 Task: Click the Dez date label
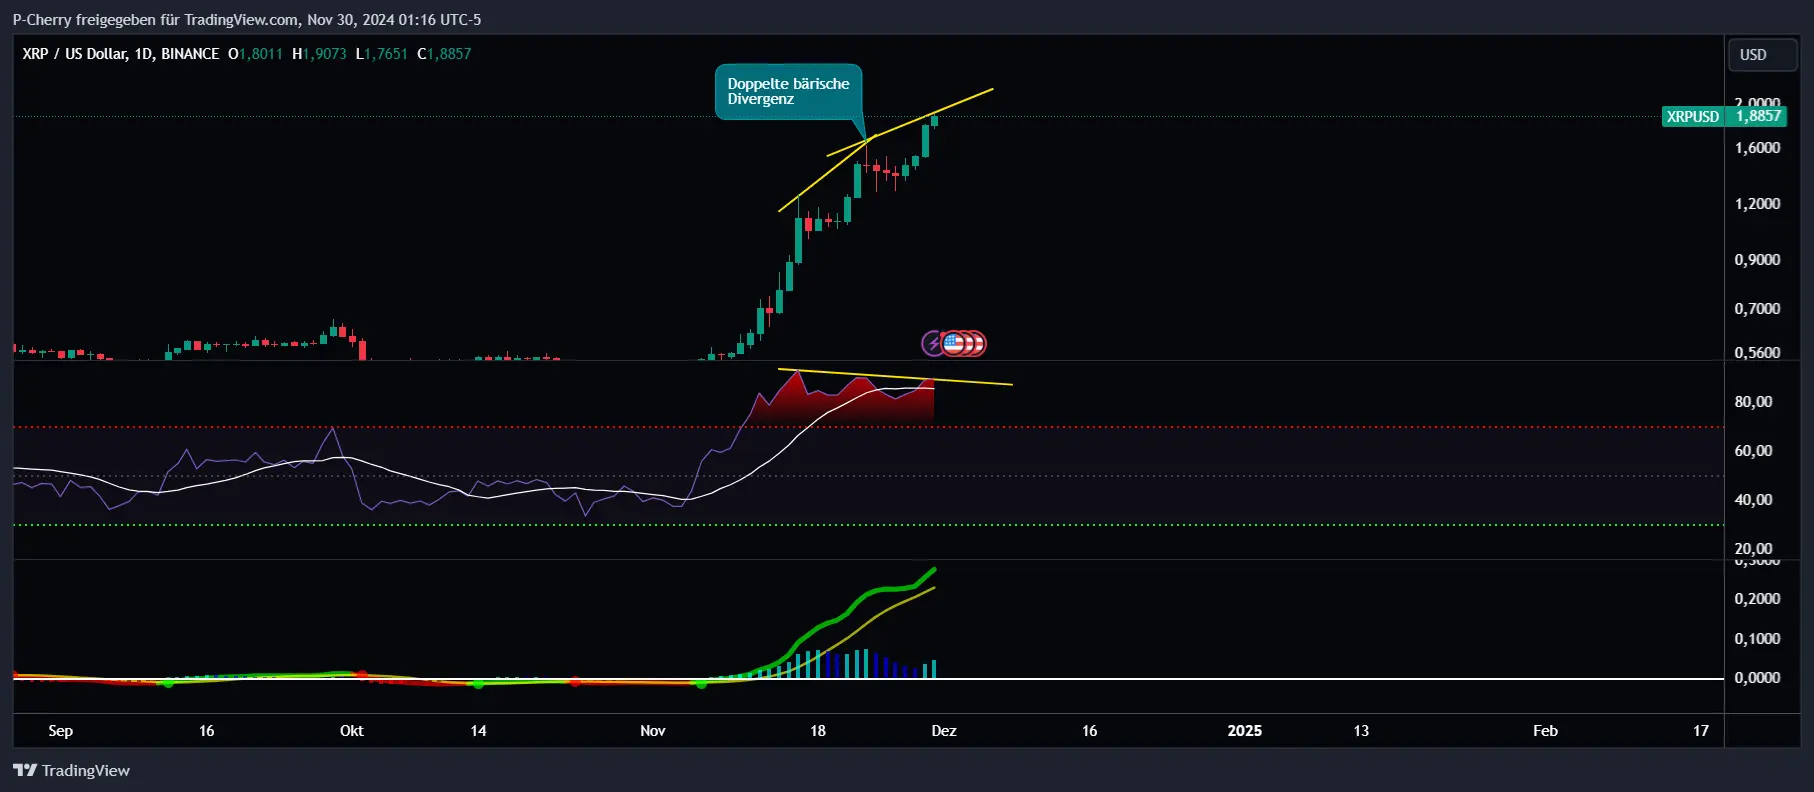[944, 731]
